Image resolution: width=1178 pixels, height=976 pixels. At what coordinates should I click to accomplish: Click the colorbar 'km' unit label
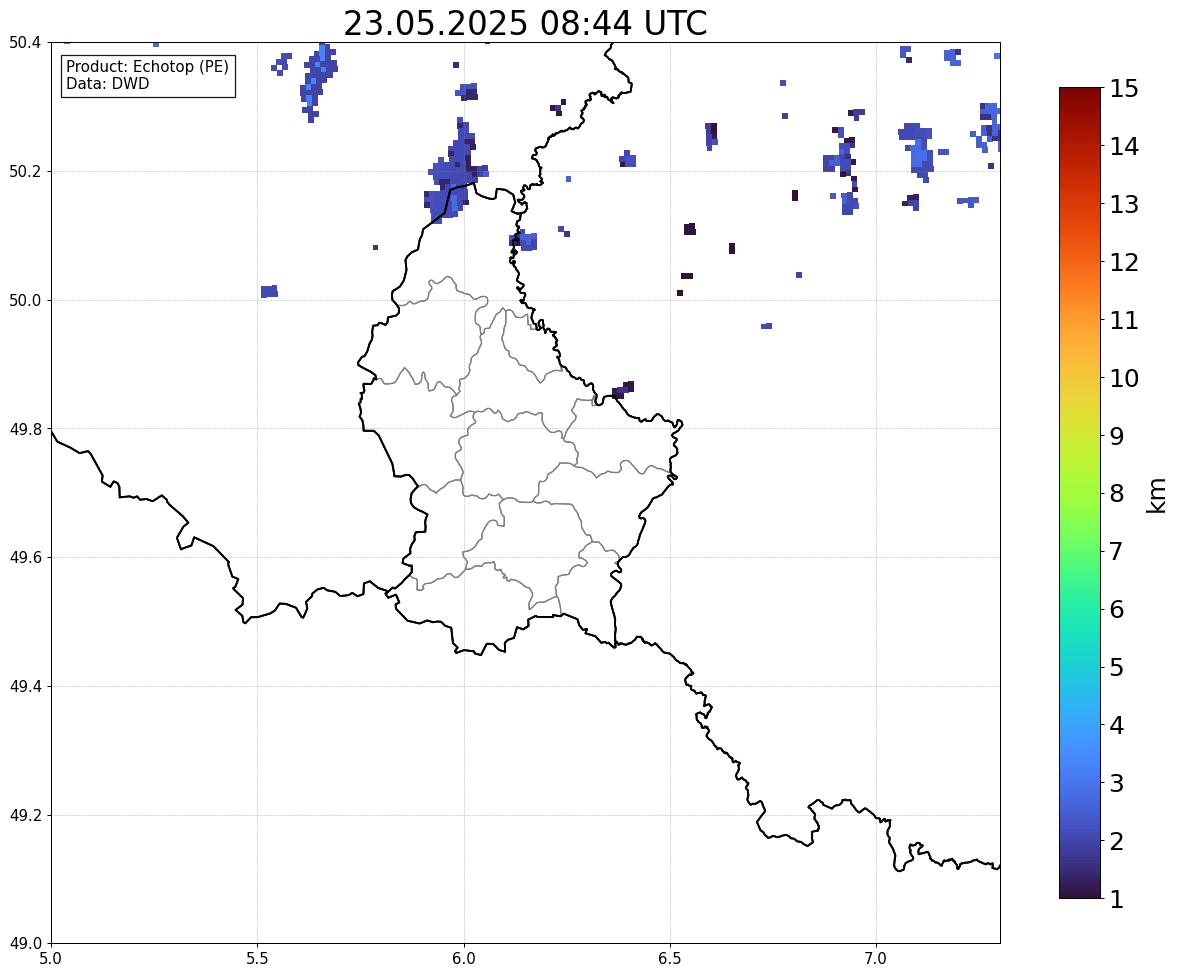pyautogui.click(x=1157, y=496)
